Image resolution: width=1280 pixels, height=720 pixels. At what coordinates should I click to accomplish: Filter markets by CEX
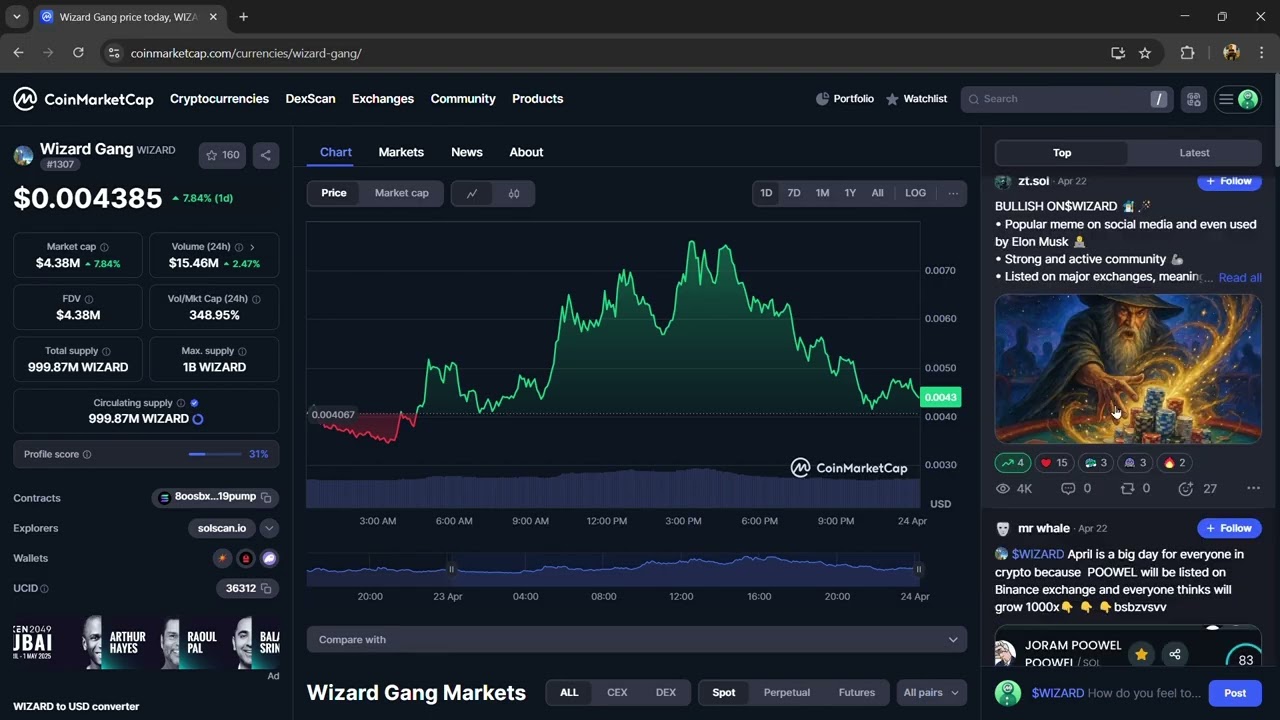click(617, 692)
